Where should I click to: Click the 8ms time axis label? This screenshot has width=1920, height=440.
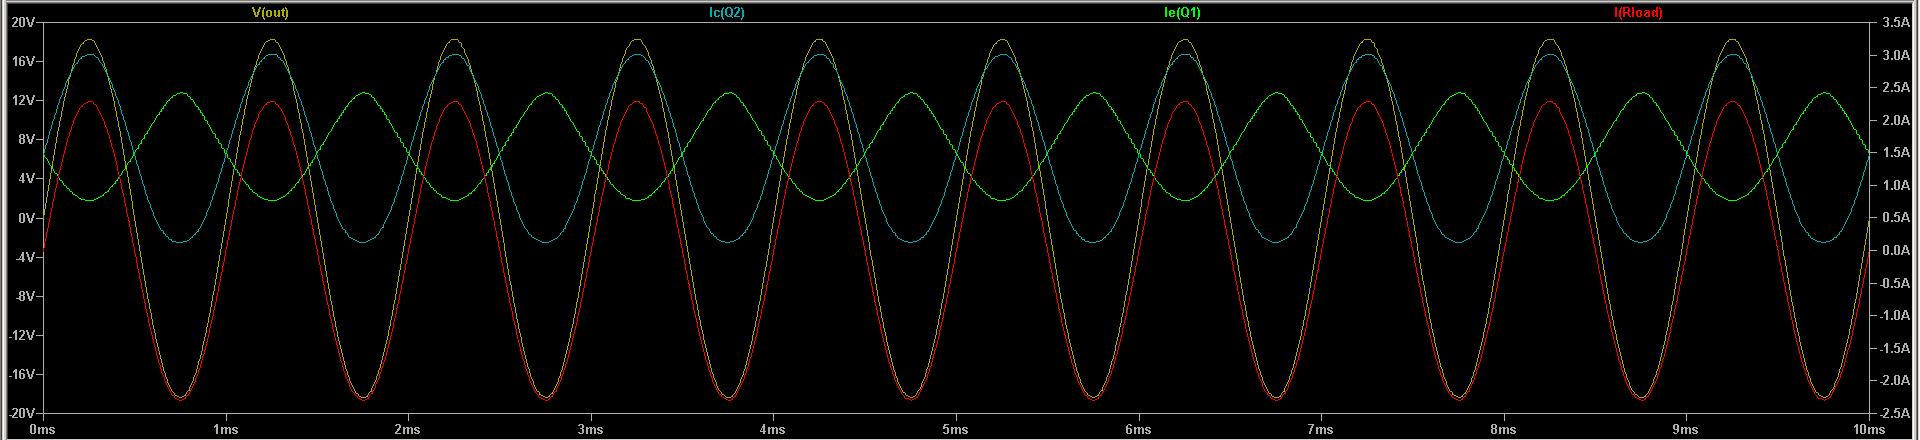[x=1503, y=429]
